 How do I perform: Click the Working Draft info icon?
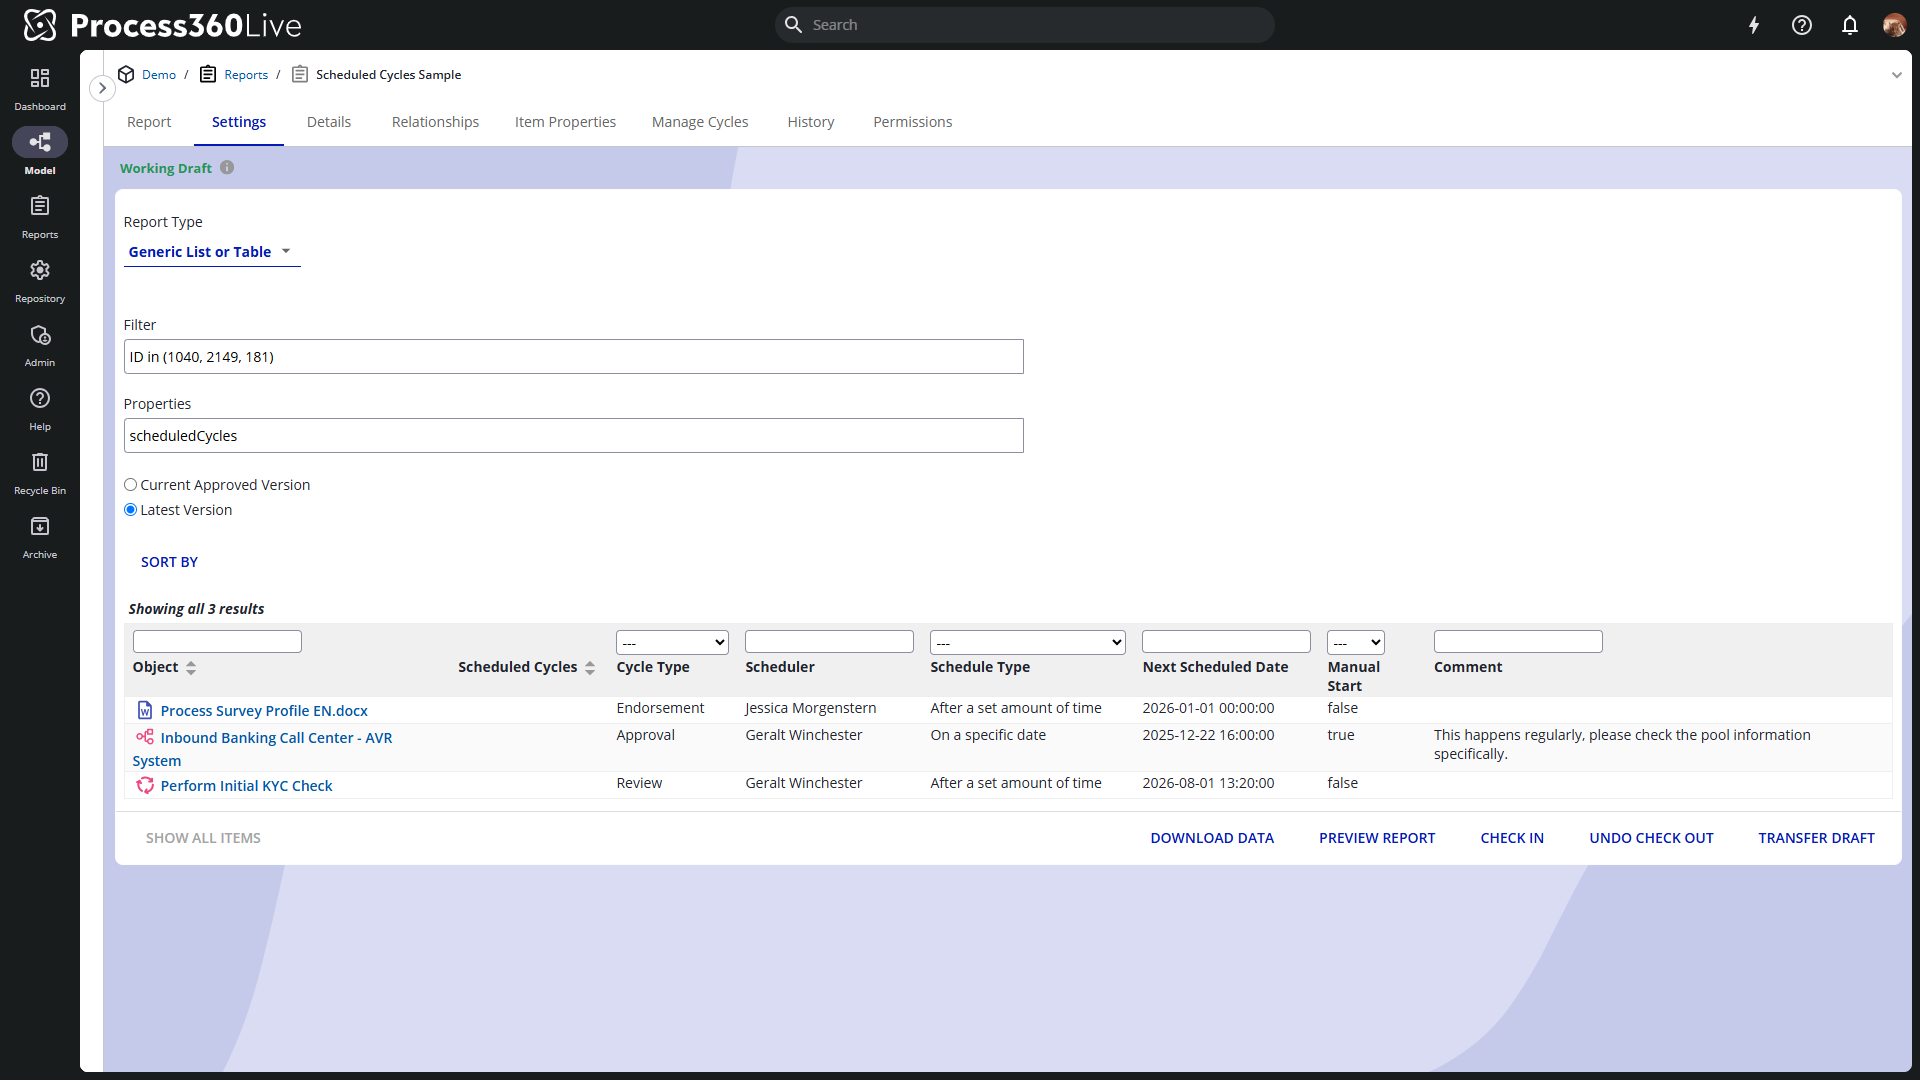coord(227,168)
